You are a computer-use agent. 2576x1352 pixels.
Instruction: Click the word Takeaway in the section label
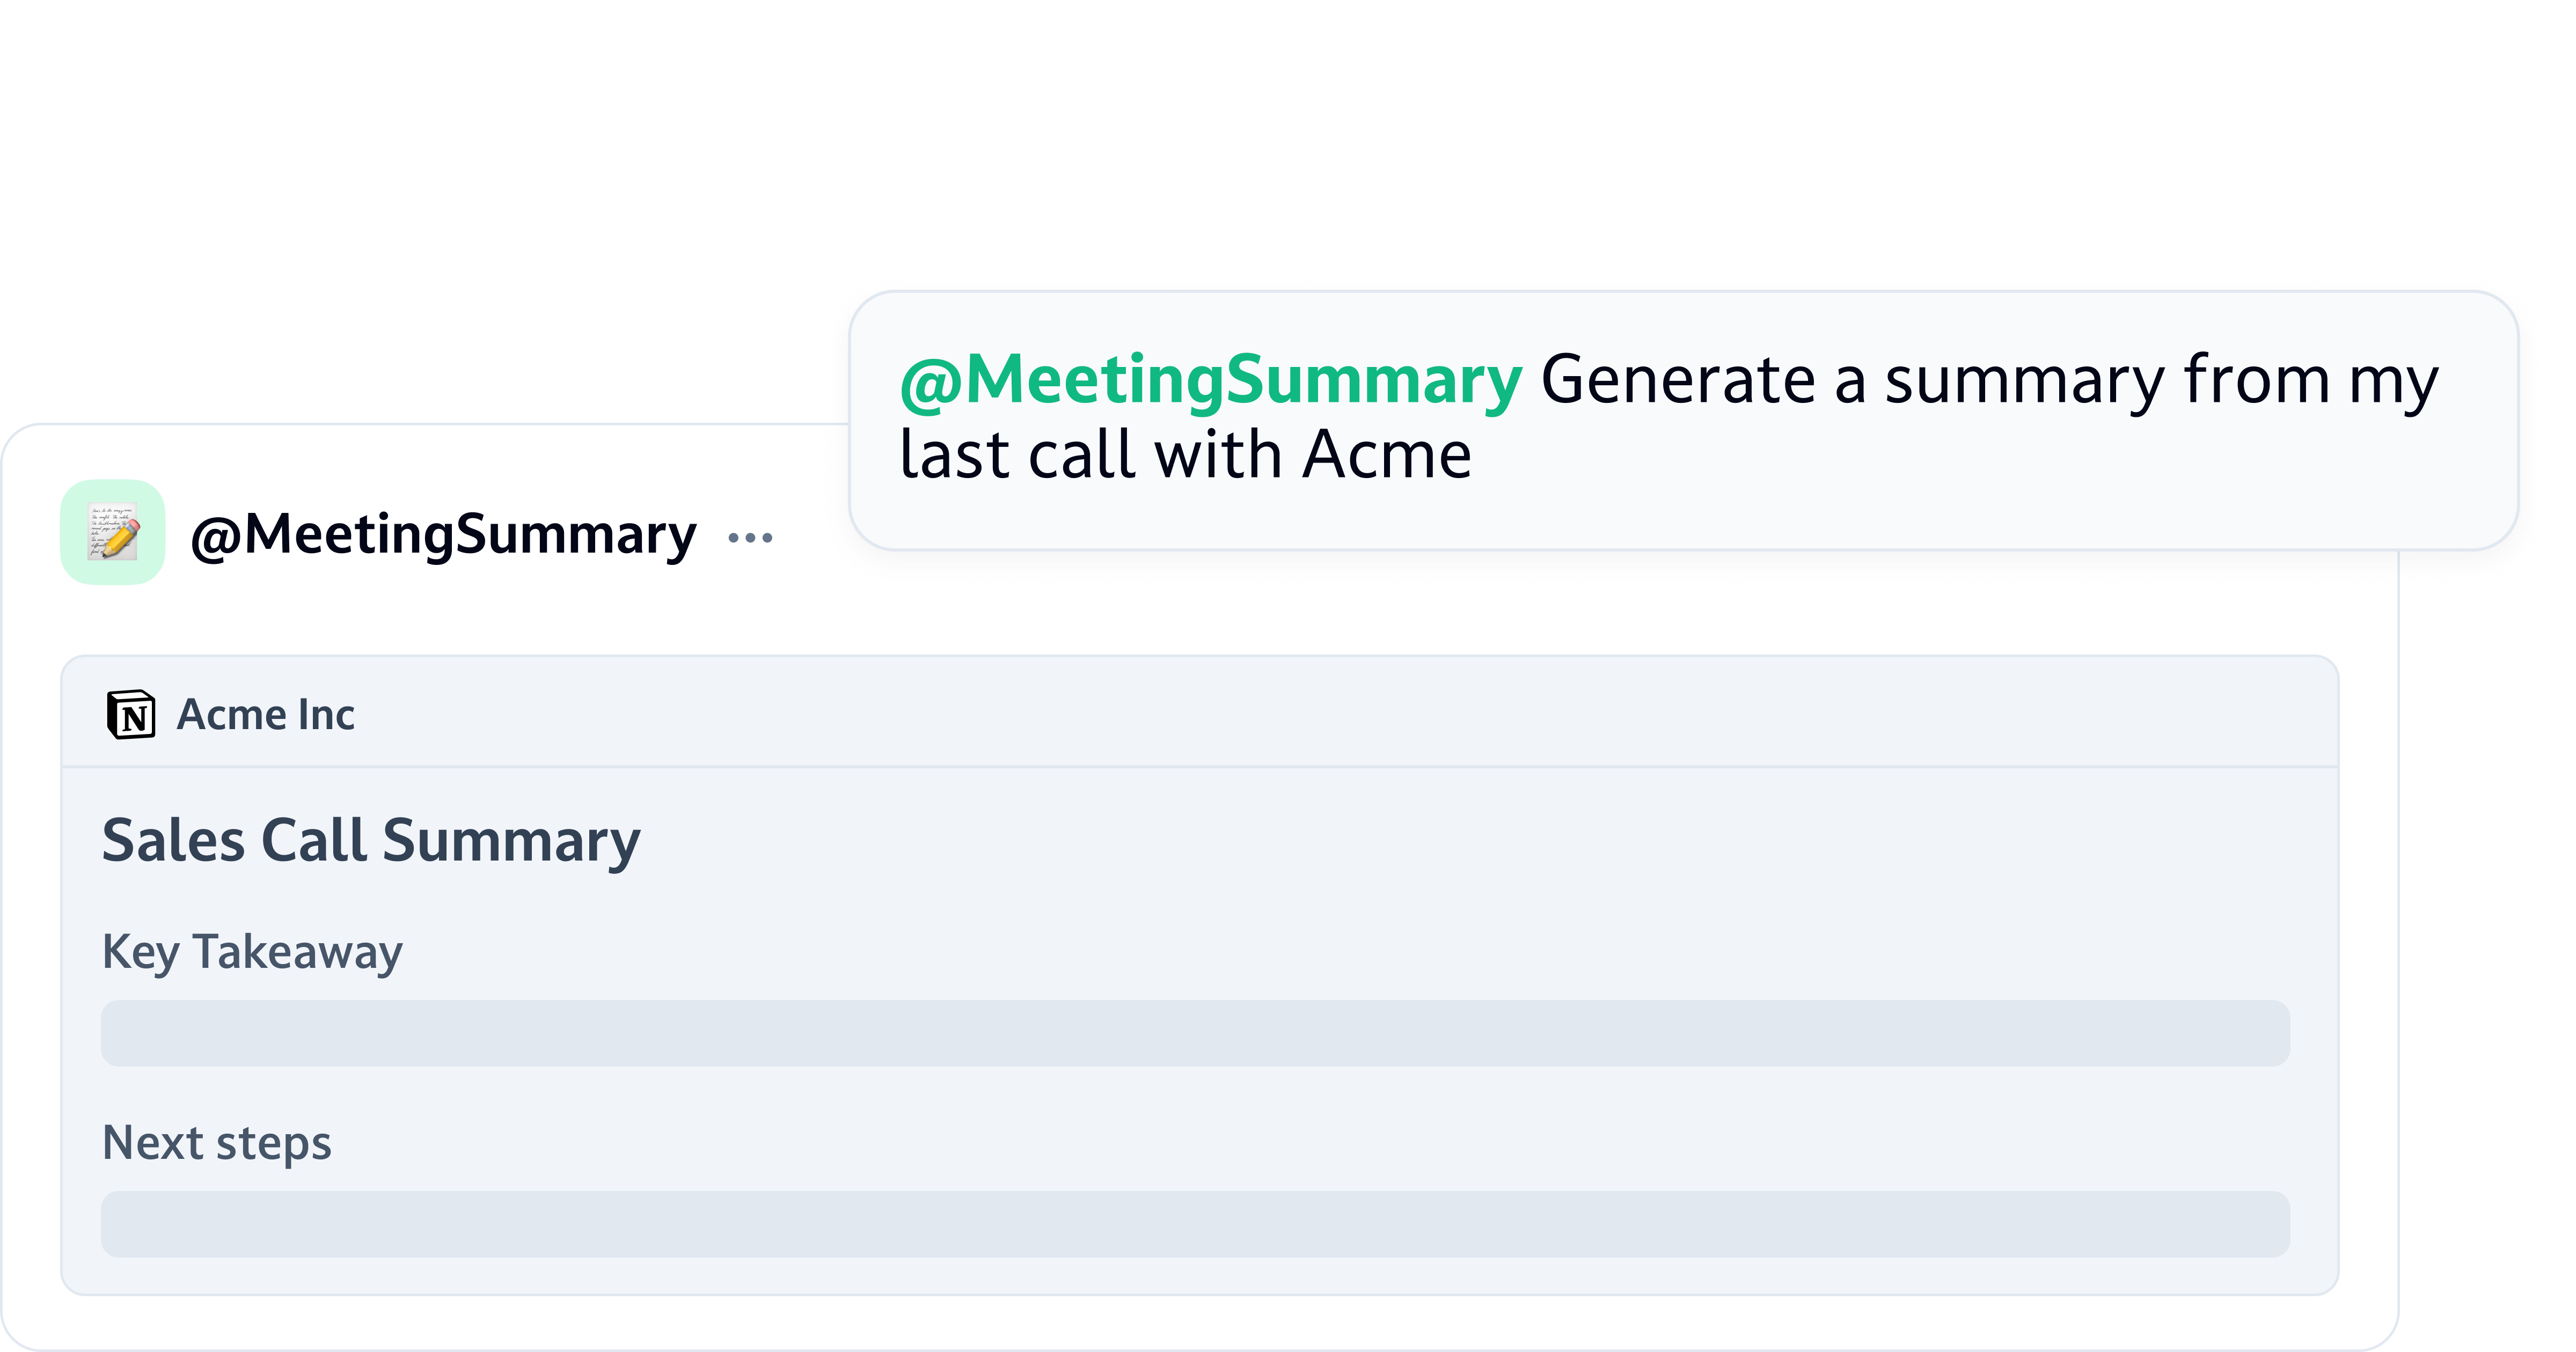(x=297, y=951)
